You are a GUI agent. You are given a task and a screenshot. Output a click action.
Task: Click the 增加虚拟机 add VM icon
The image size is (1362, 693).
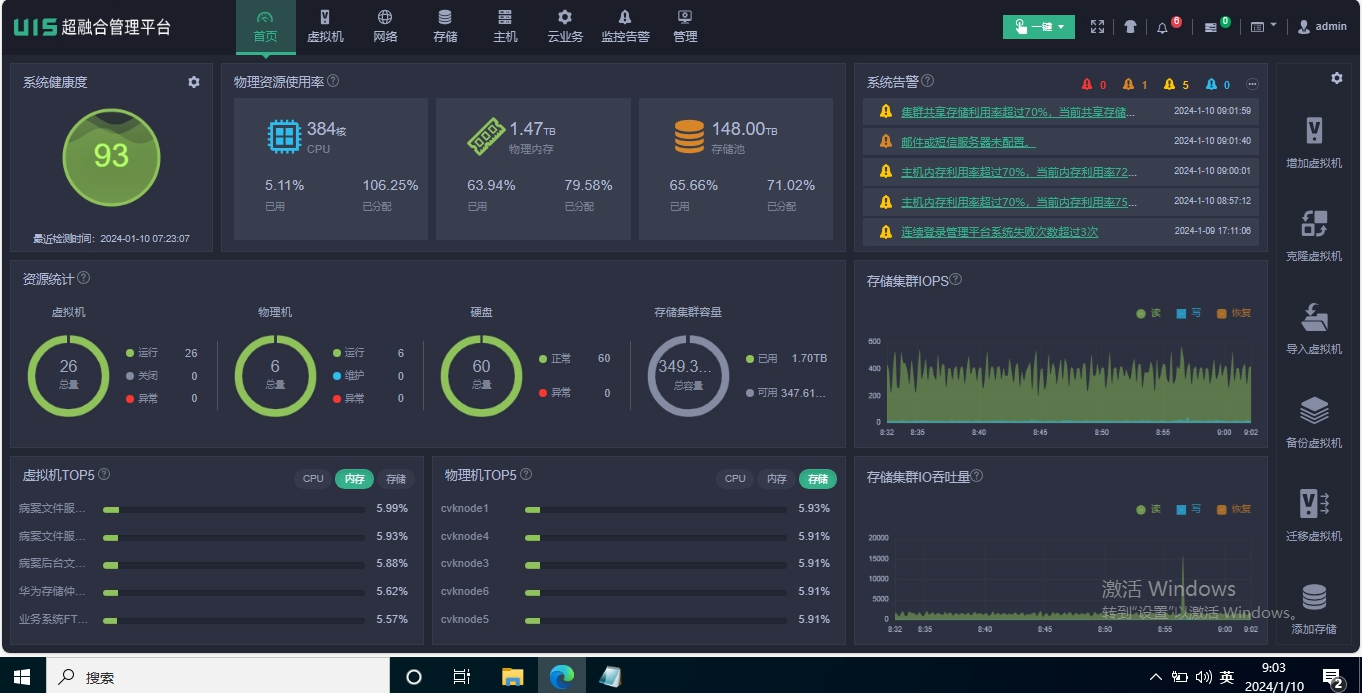[x=1314, y=131]
